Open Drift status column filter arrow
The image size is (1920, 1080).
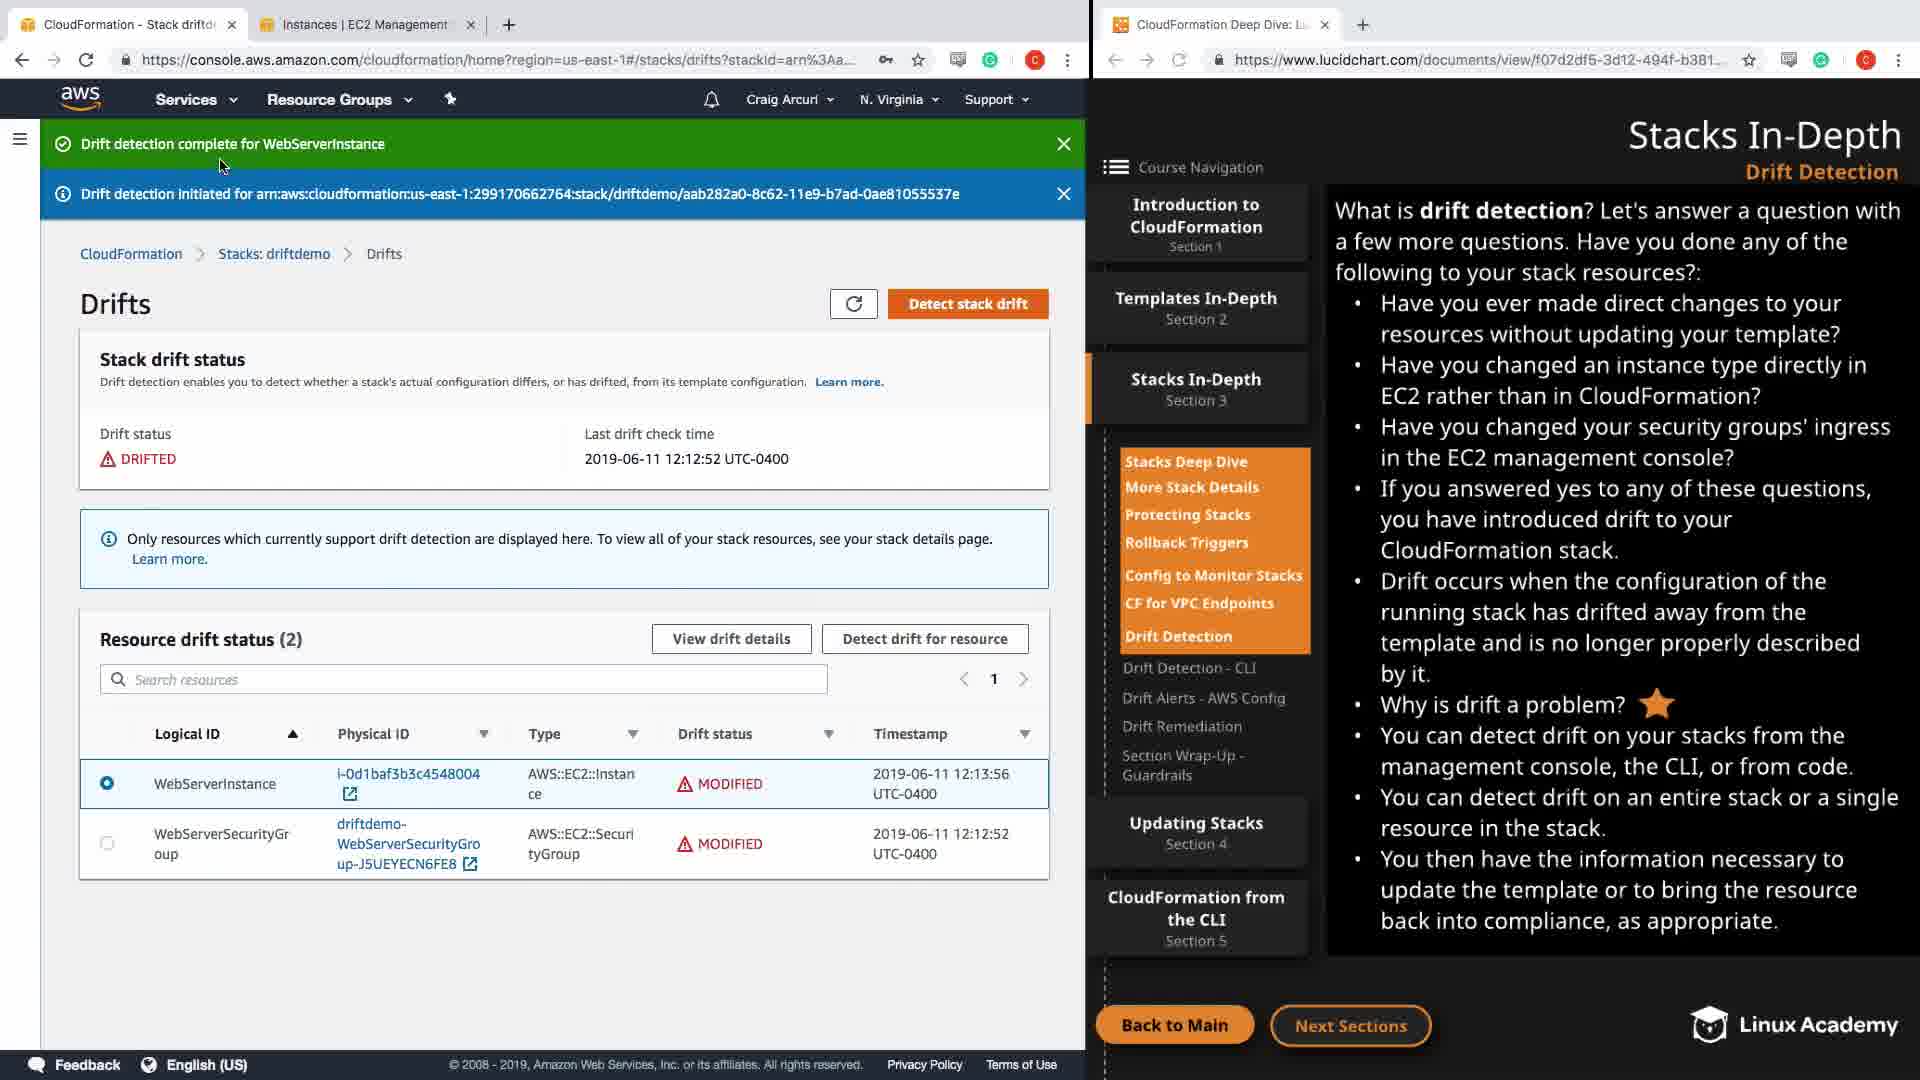click(828, 734)
